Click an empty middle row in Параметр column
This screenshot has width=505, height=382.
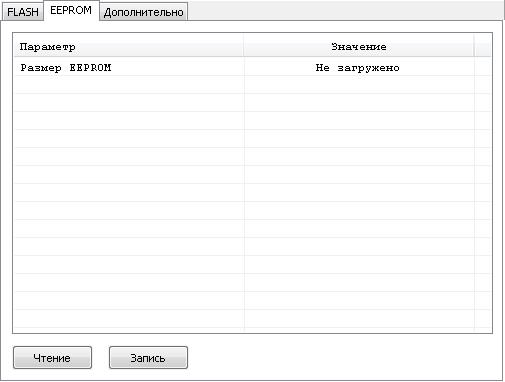pos(129,193)
